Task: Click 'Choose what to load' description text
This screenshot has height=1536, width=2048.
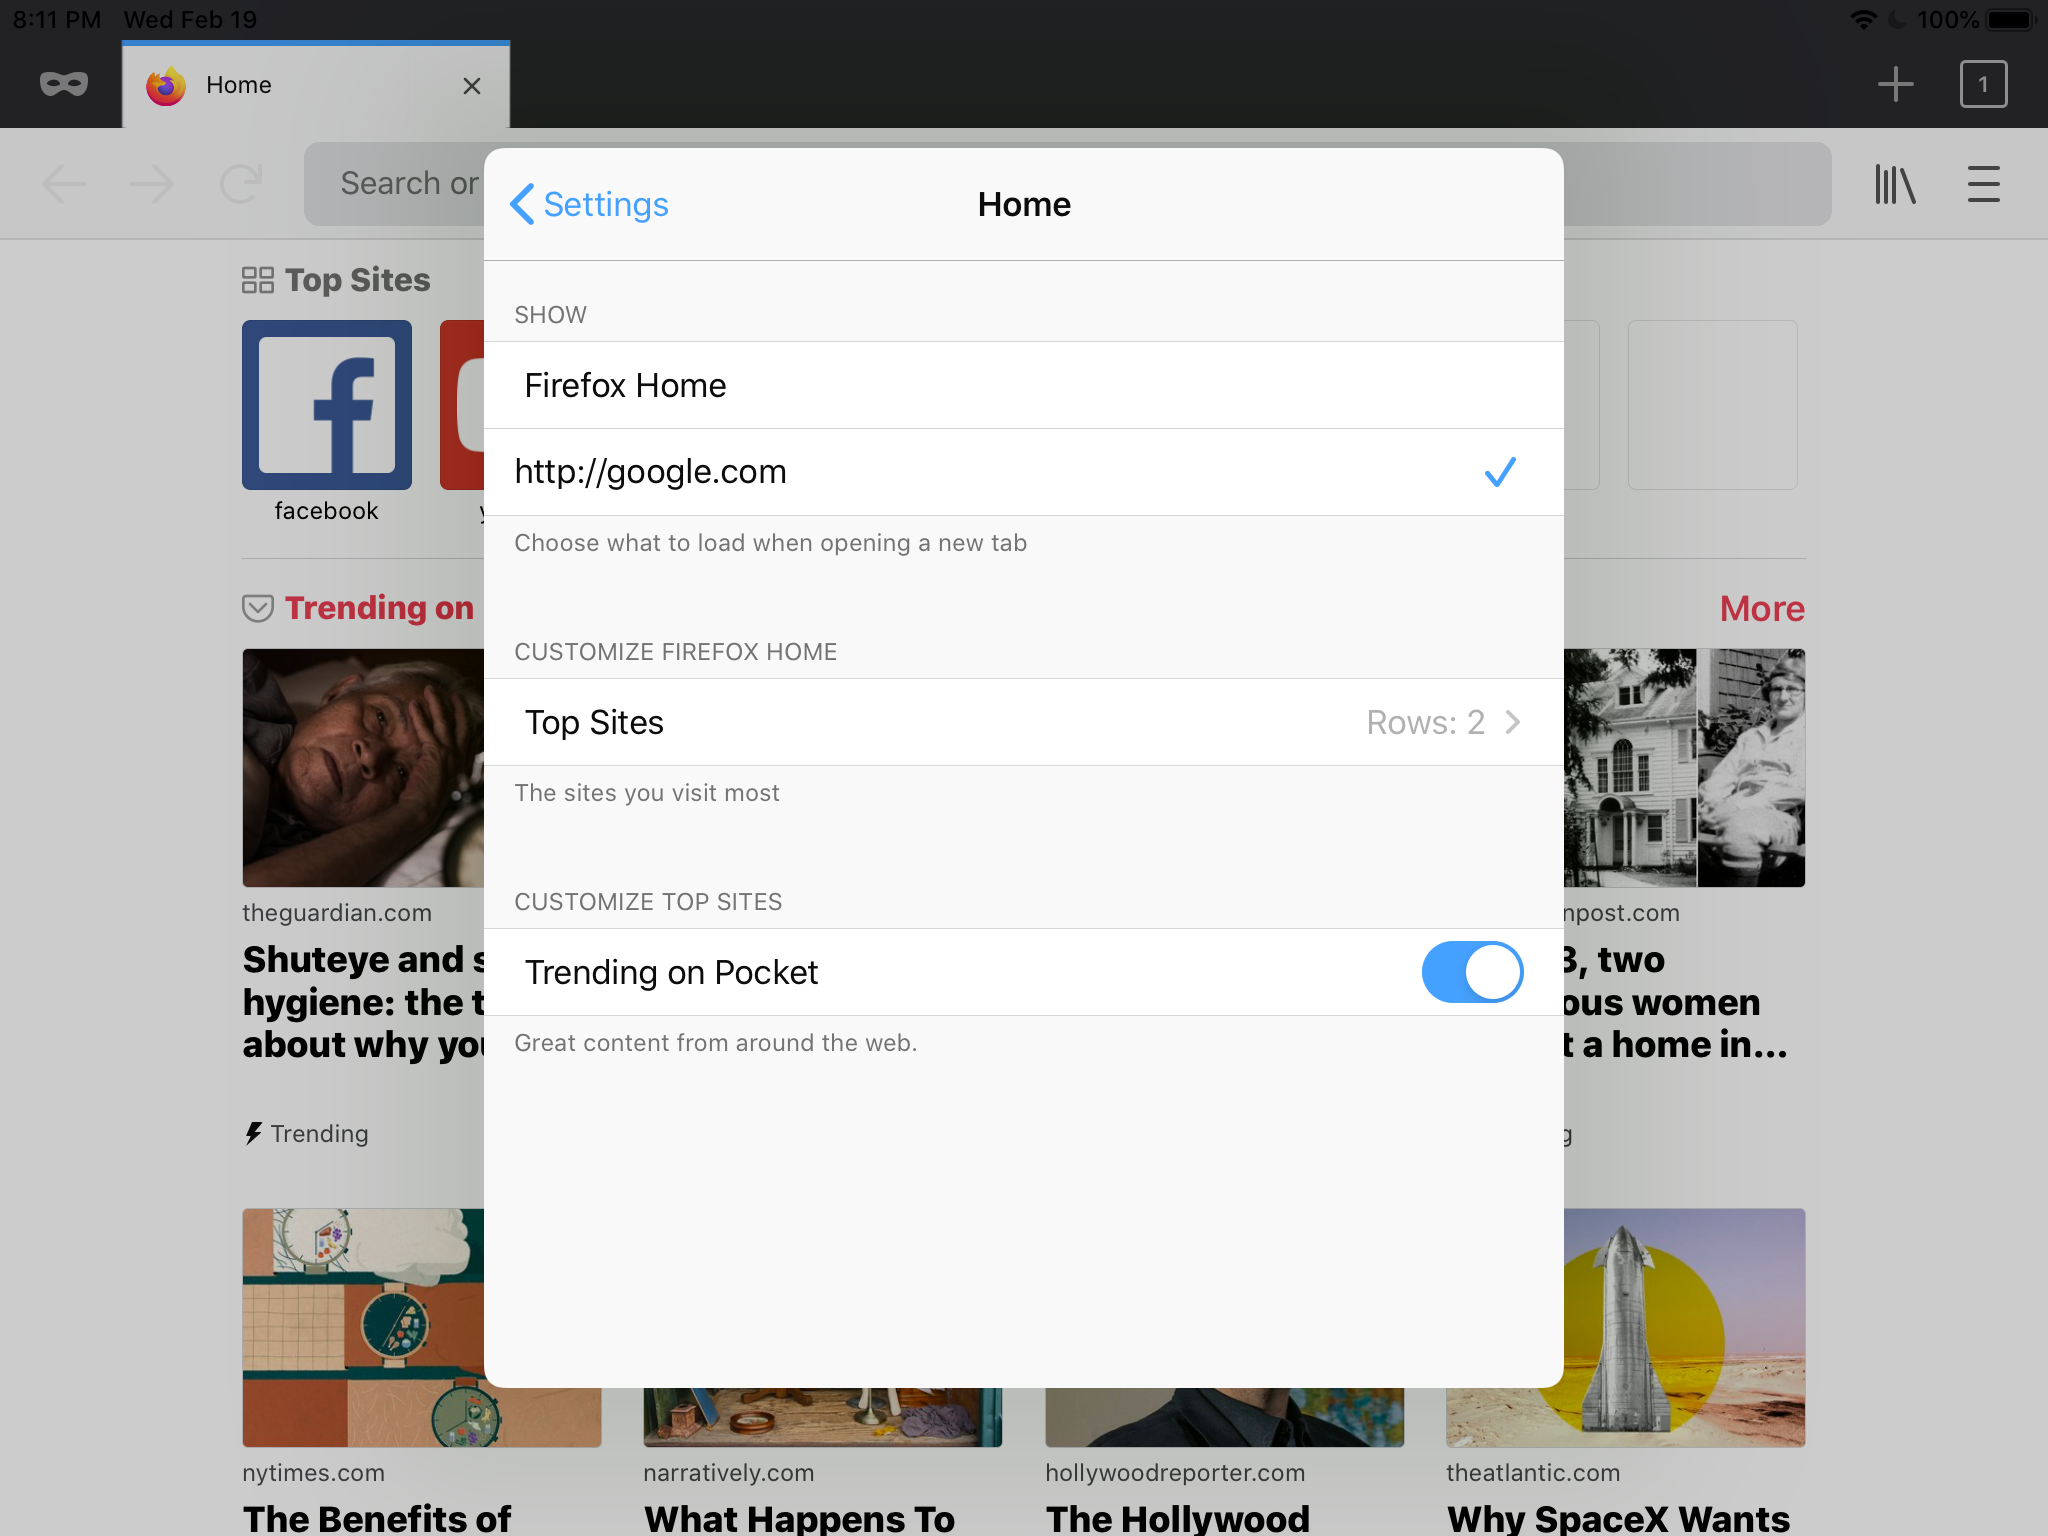Action: tap(771, 543)
